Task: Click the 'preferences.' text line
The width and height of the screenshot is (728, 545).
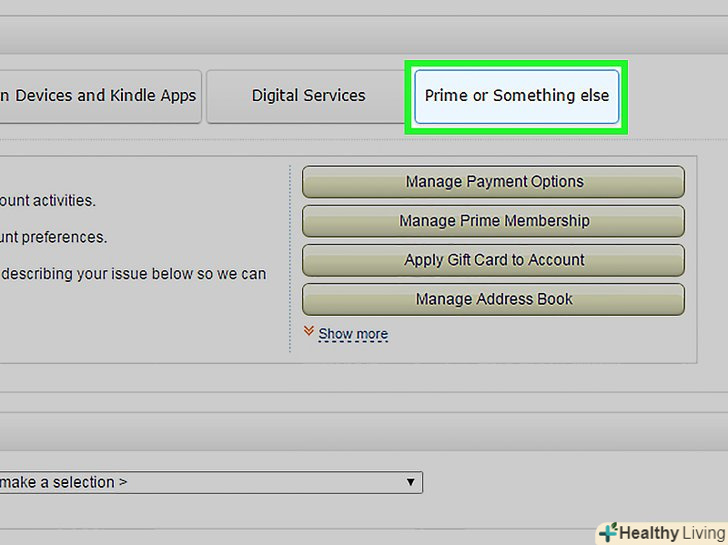Action: pos(53,238)
